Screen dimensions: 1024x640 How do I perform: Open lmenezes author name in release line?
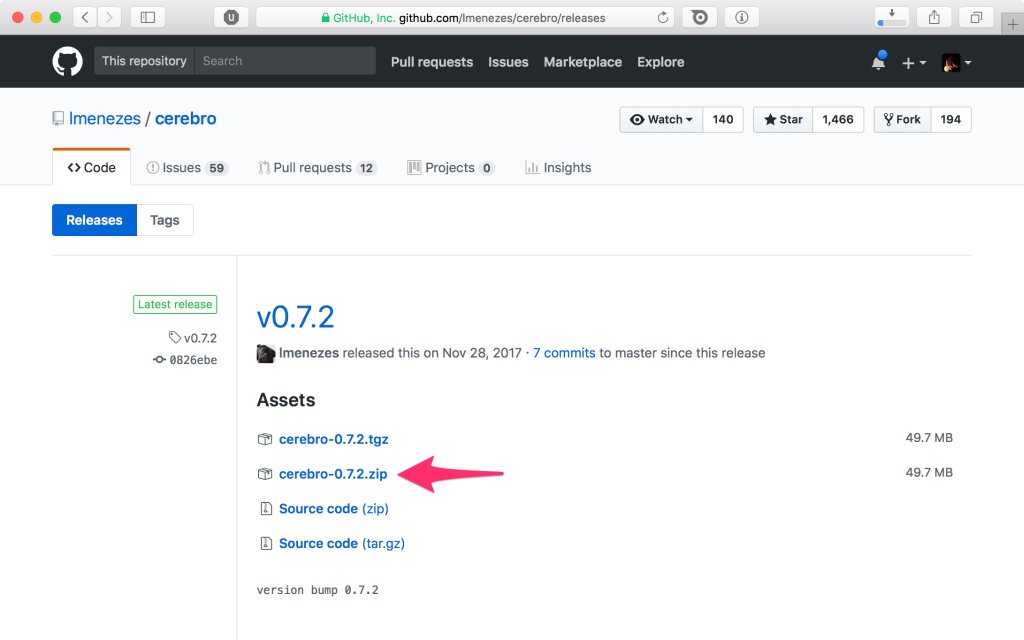(309, 353)
